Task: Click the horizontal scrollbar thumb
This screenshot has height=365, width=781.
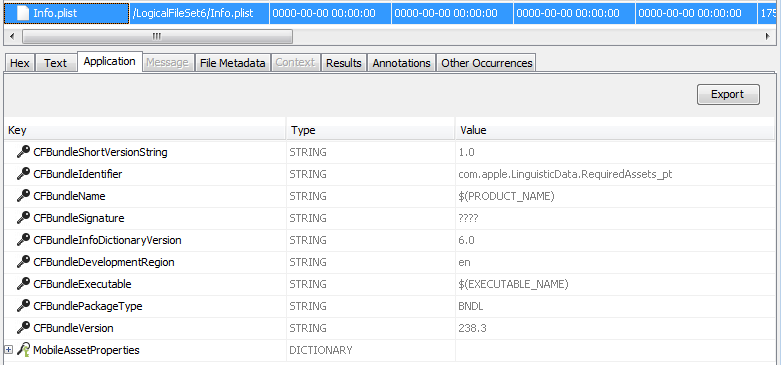Action: pos(157,36)
